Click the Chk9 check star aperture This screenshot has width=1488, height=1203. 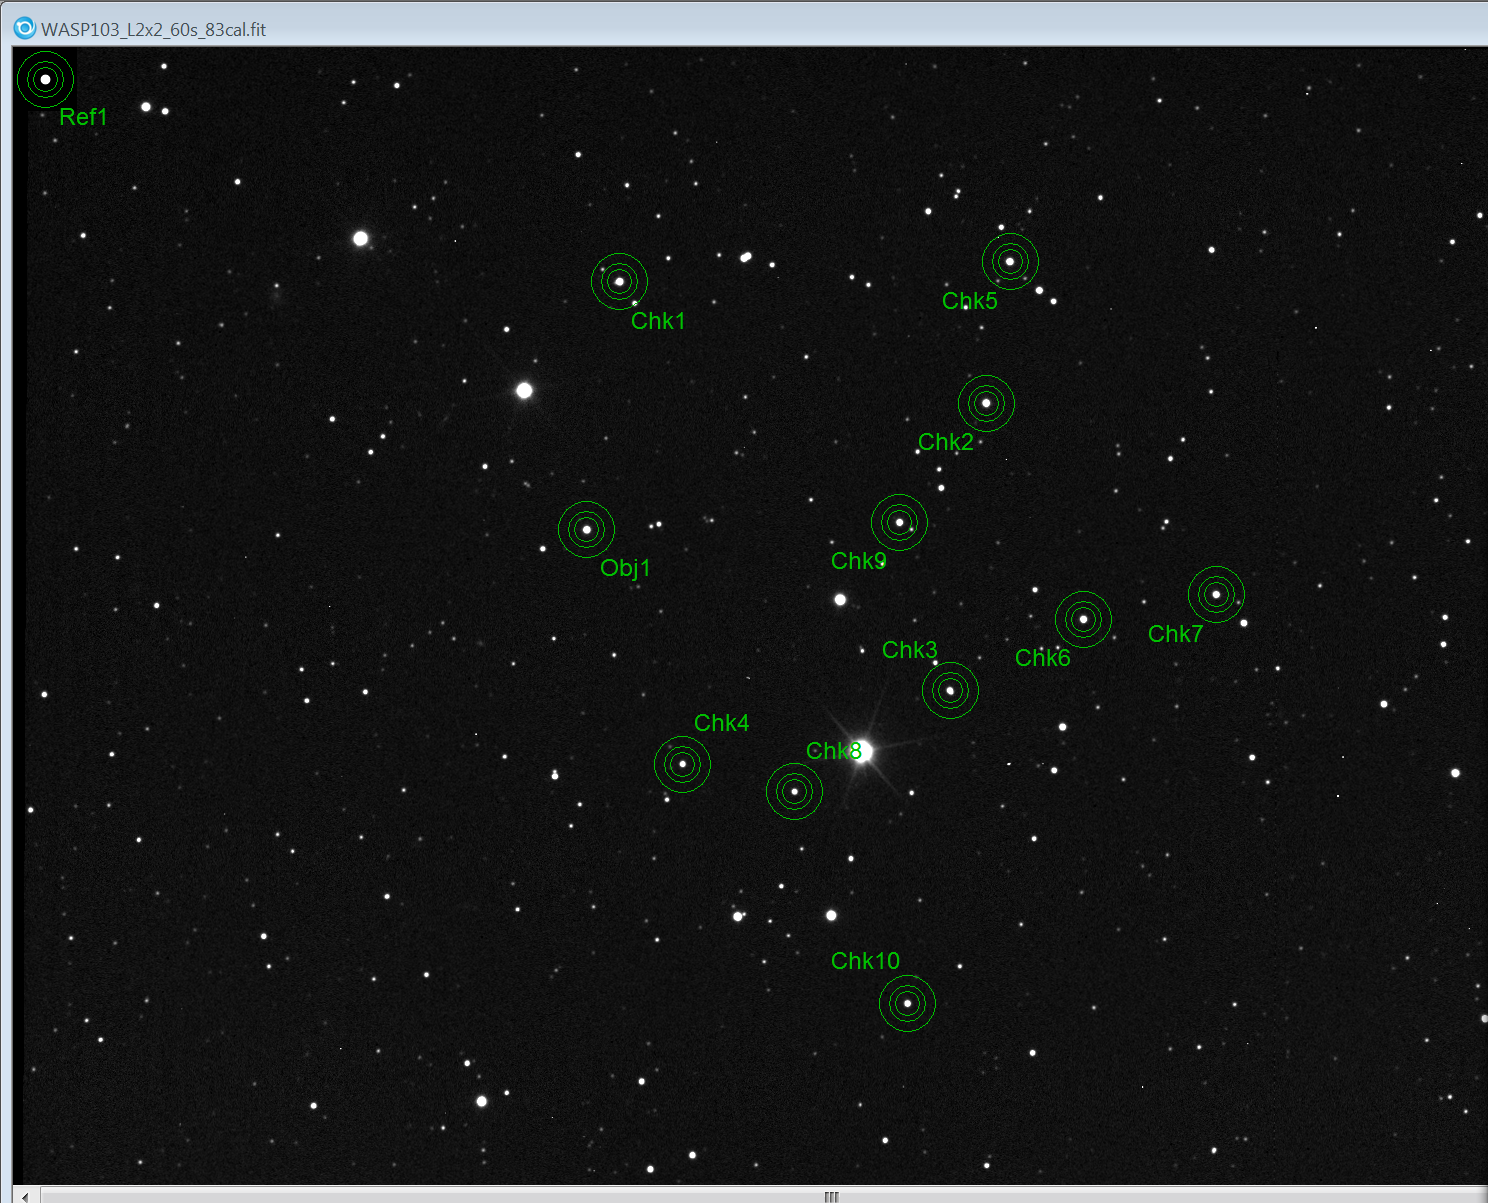[899, 522]
